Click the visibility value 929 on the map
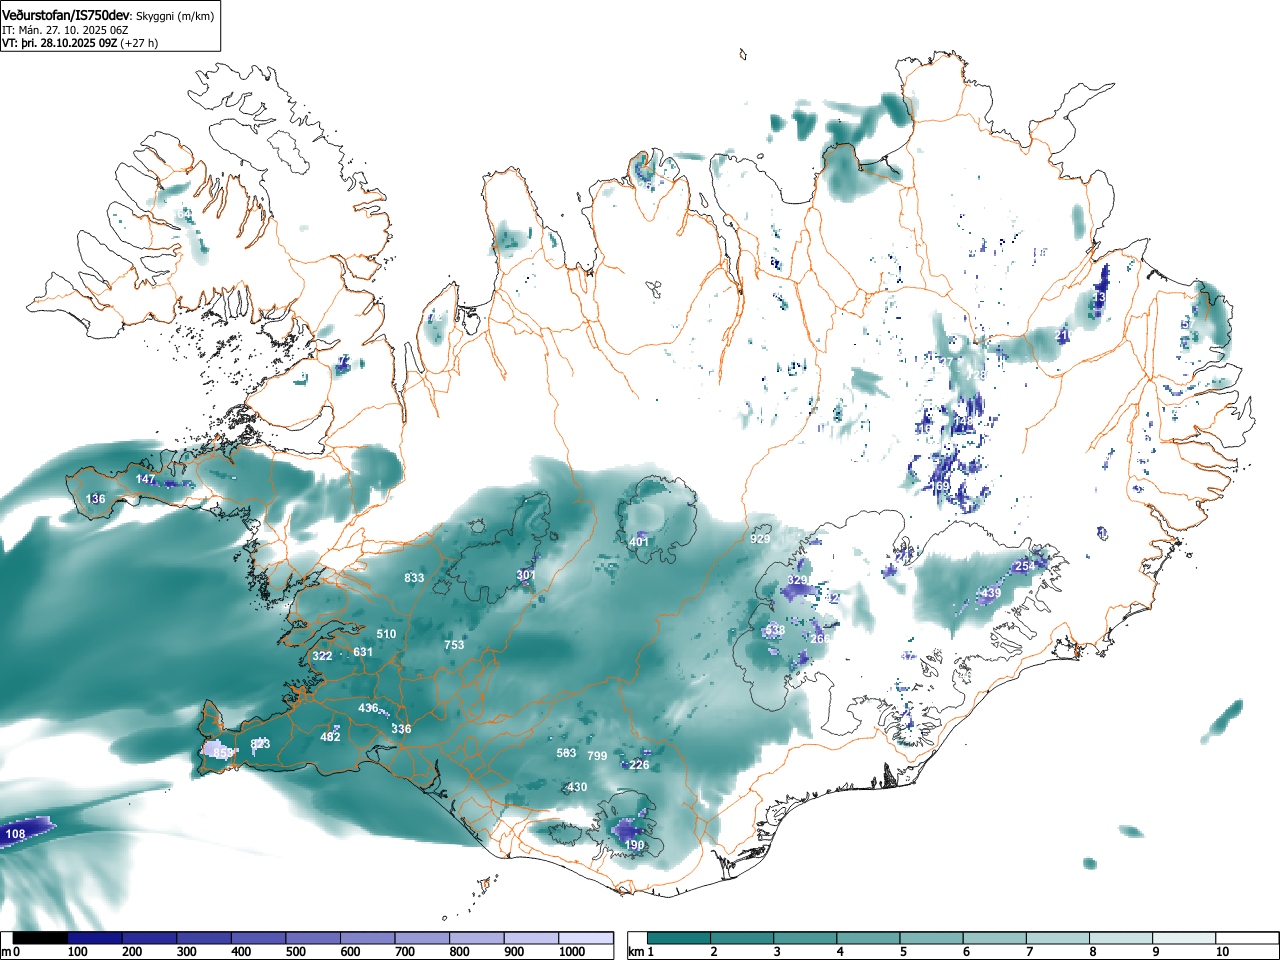The height and width of the screenshot is (960, 1280). [x=760, y=539]
